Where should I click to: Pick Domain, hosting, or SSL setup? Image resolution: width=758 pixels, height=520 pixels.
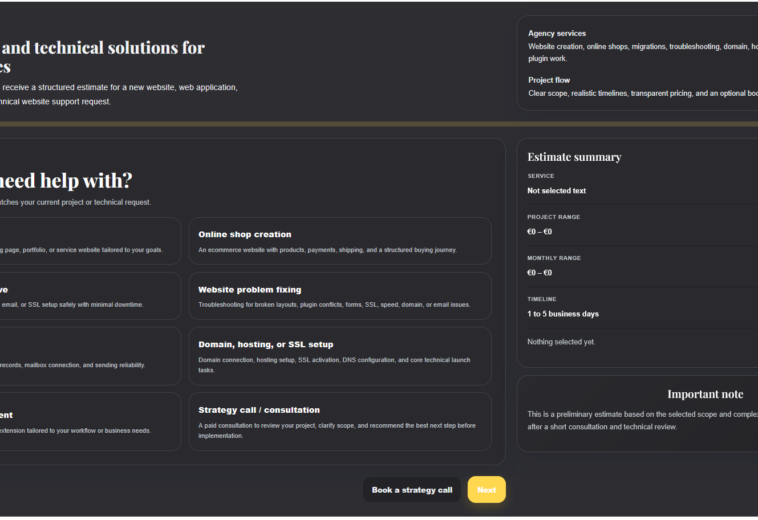tap(340, 356)
